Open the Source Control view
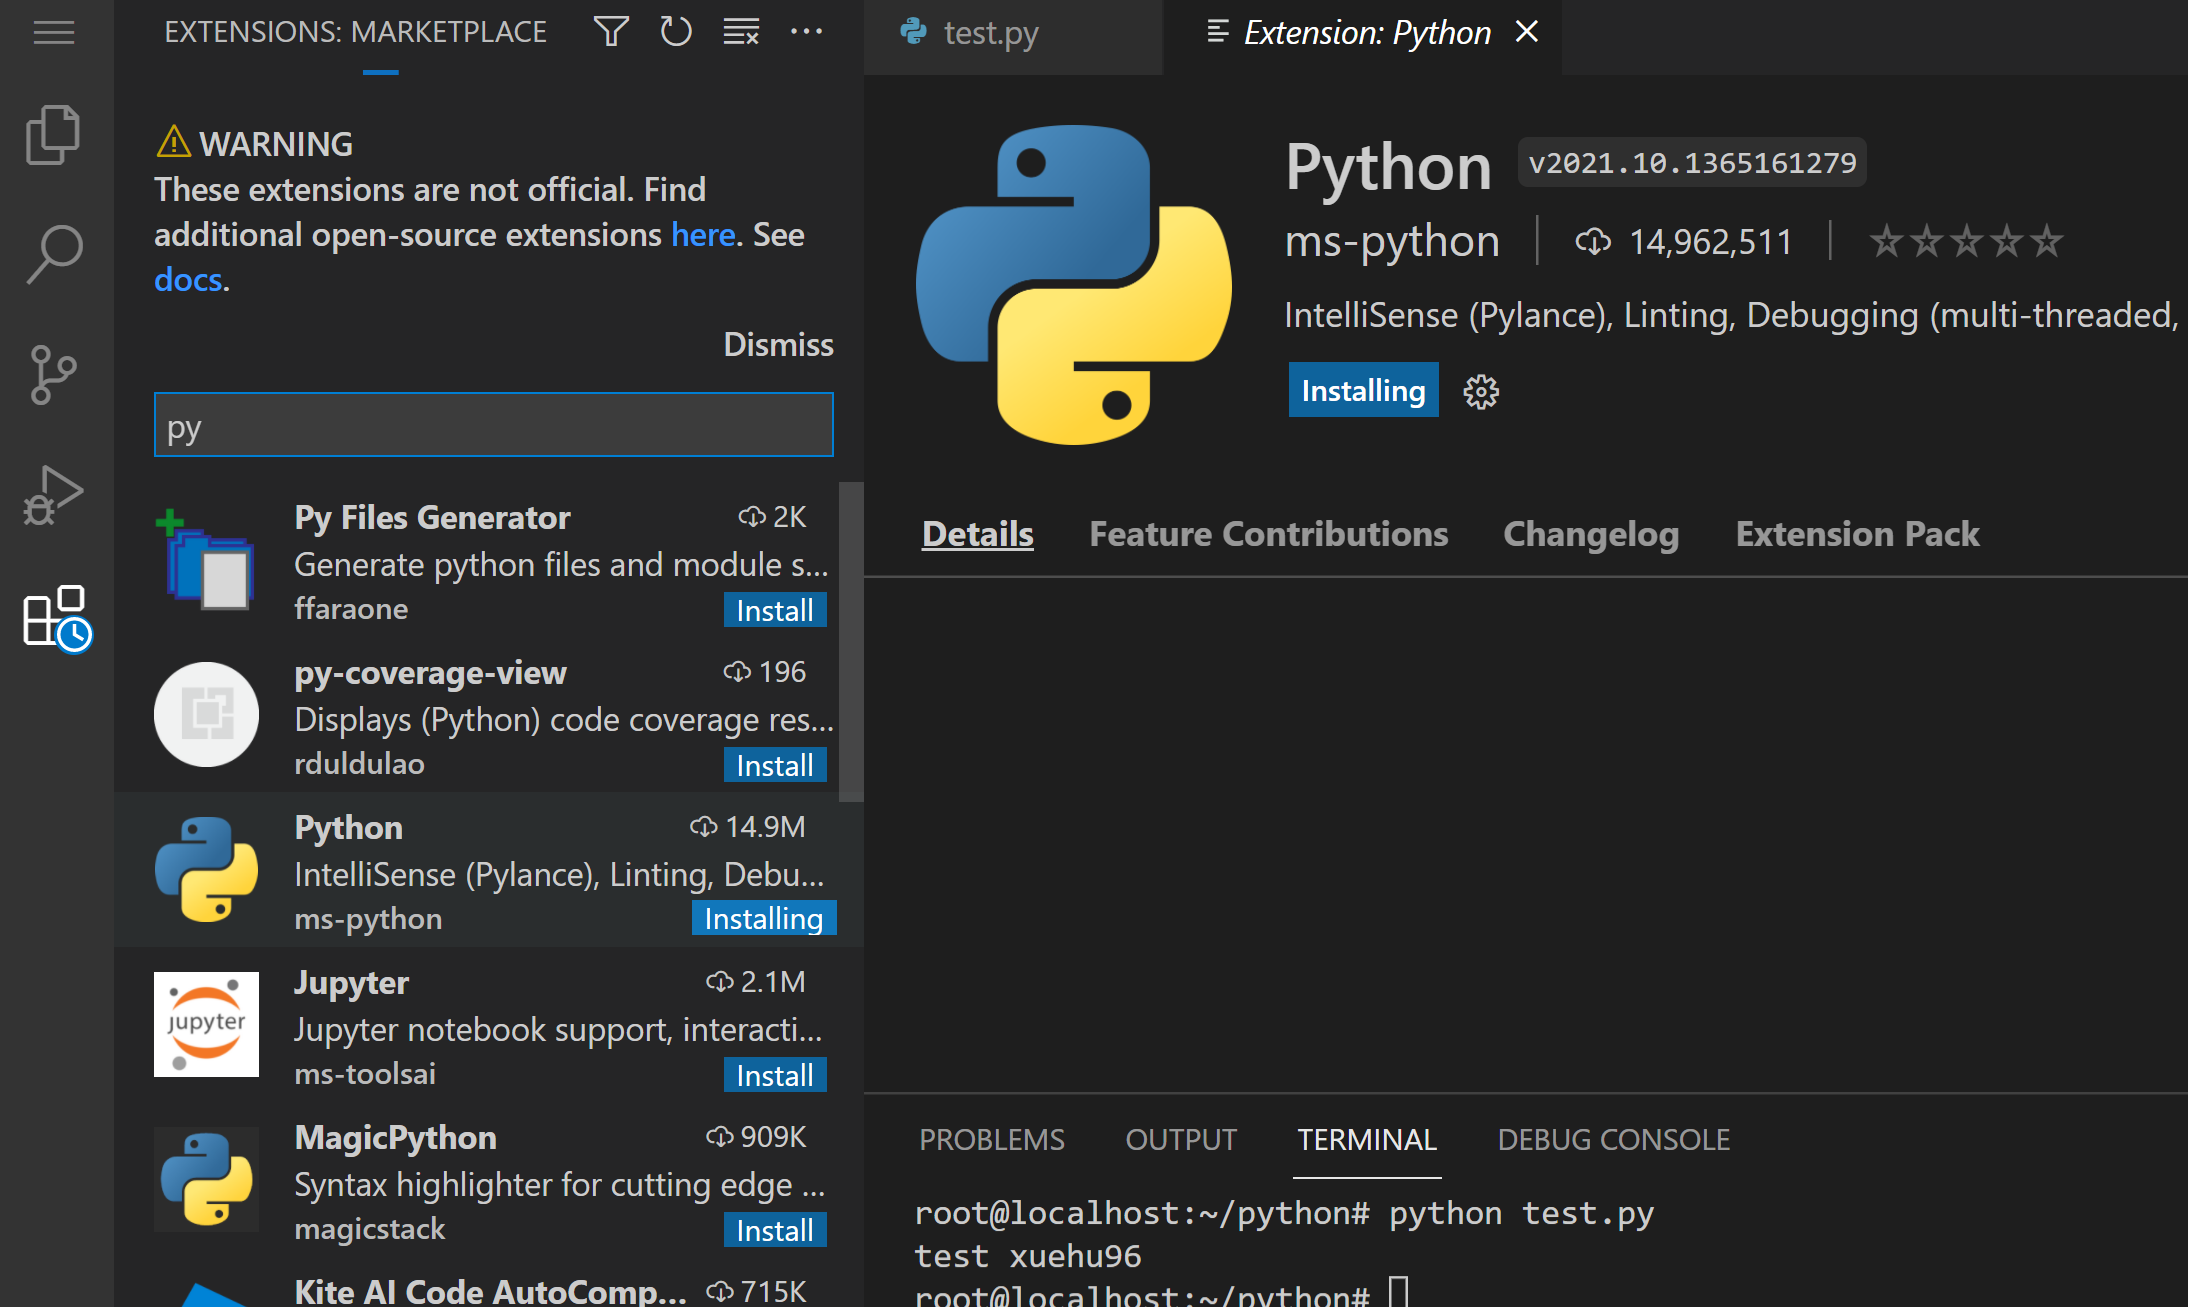This screenshot has width=2188, height=1307. point(54,375)
